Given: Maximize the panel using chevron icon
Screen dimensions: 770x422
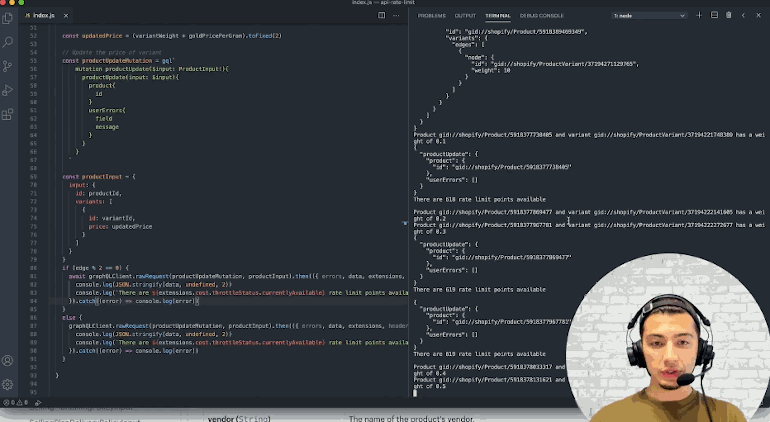Looking at the screenshot, I should click(743, 15).
